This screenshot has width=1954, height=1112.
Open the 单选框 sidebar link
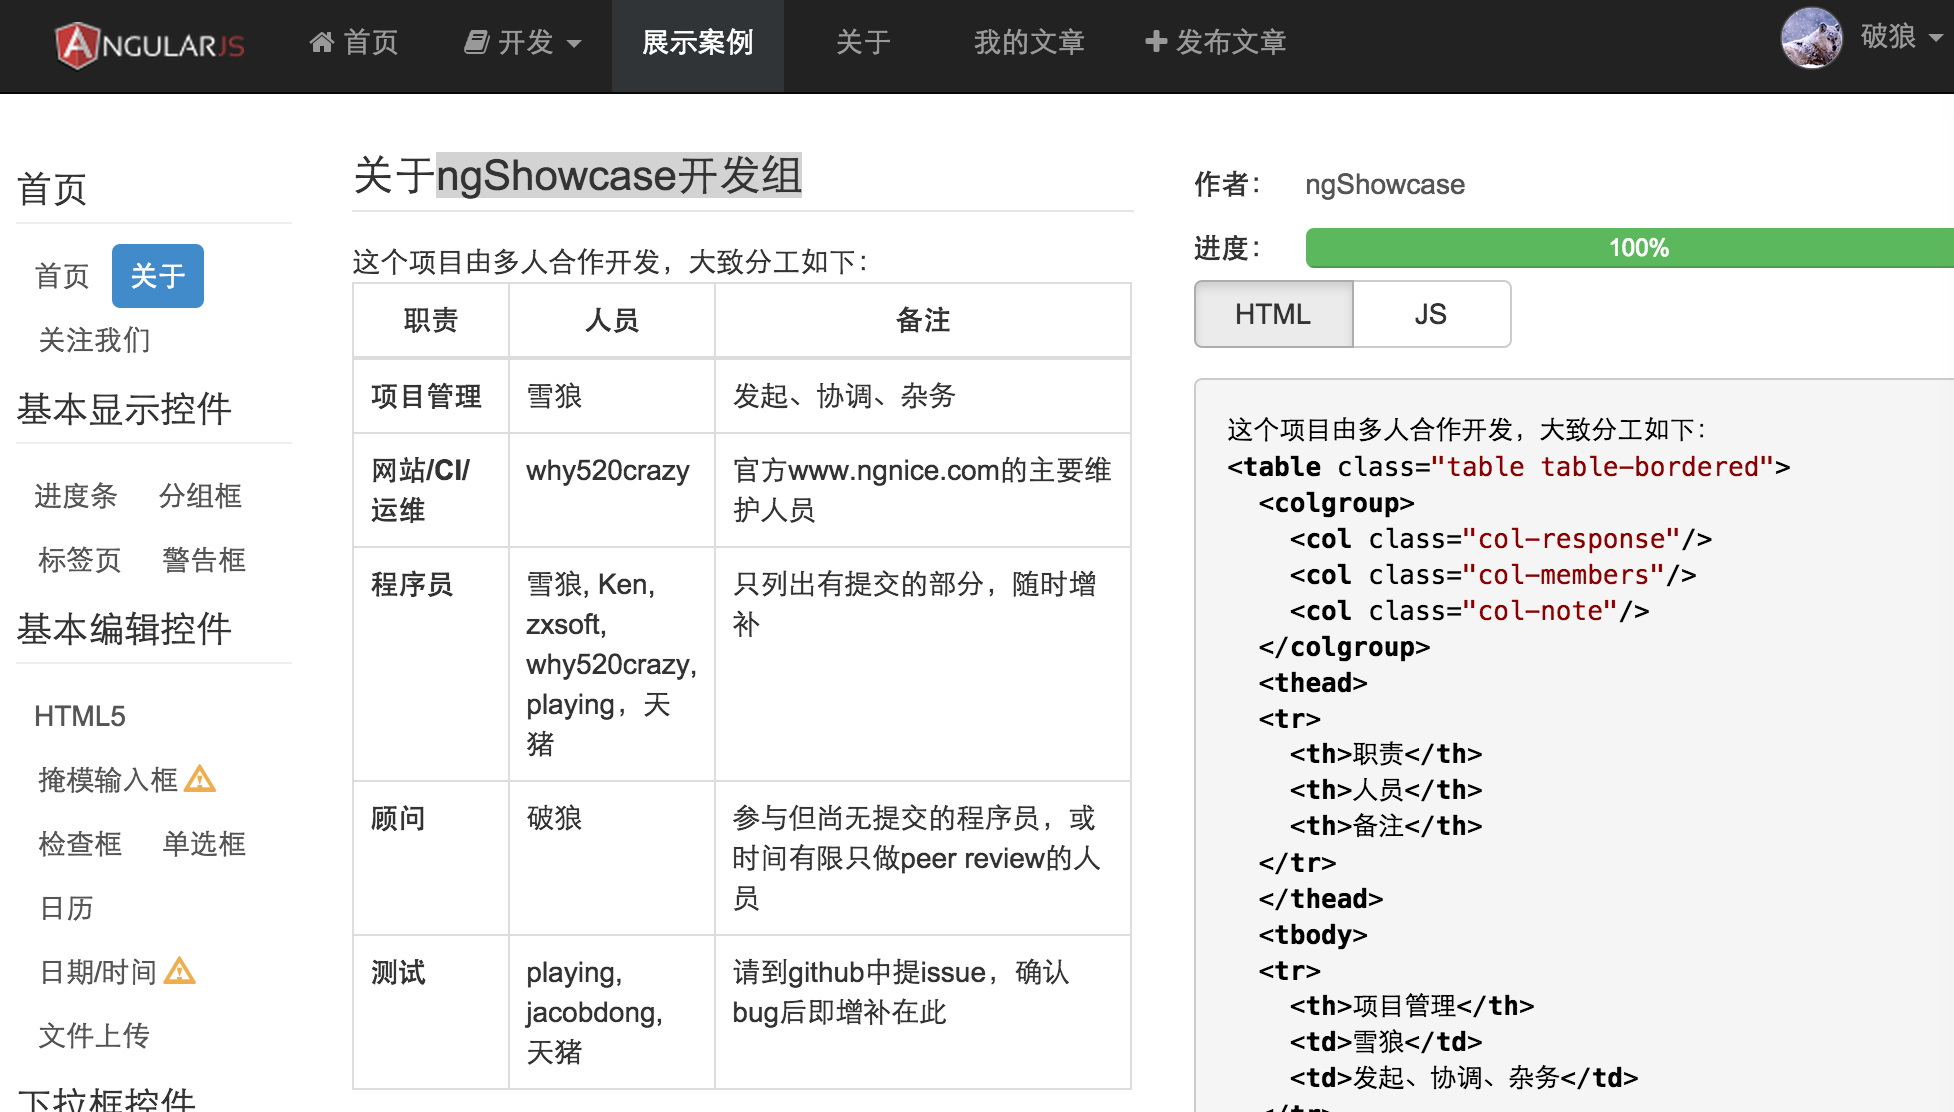[x=204, y=844]
